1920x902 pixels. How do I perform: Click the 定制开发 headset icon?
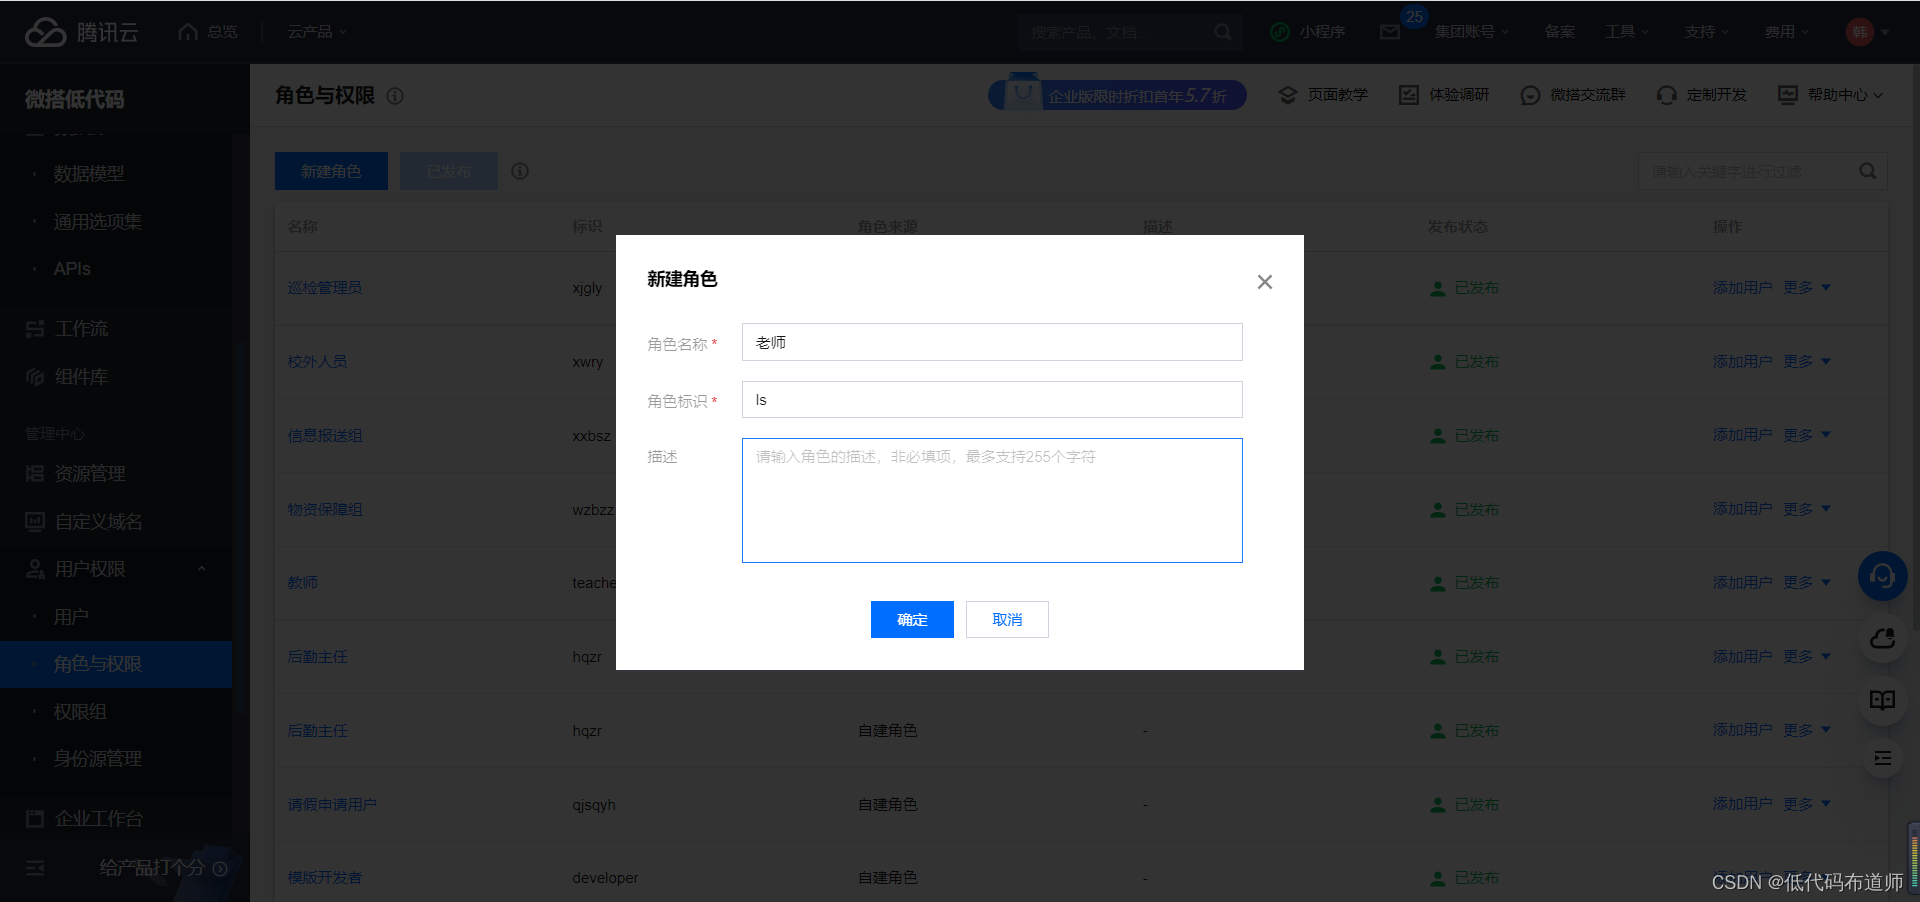(x=1666, y=95)
